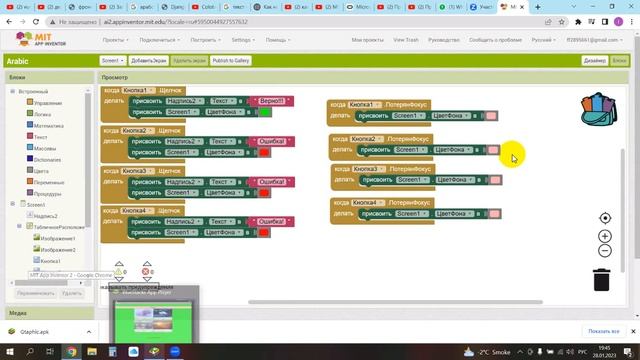Open Windows Start menu
The height and width of the screenshot is (360, 640).
(x=9, y=351)
